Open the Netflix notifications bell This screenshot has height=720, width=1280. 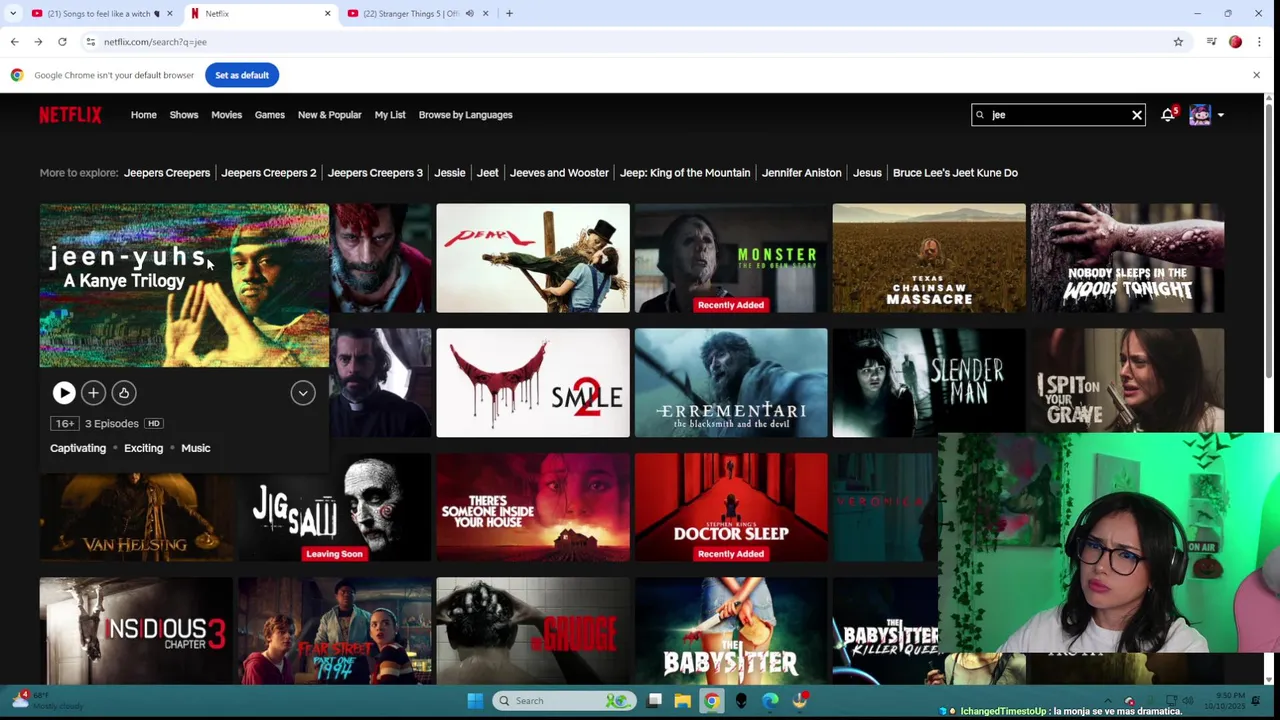[x=1167, y=115]
